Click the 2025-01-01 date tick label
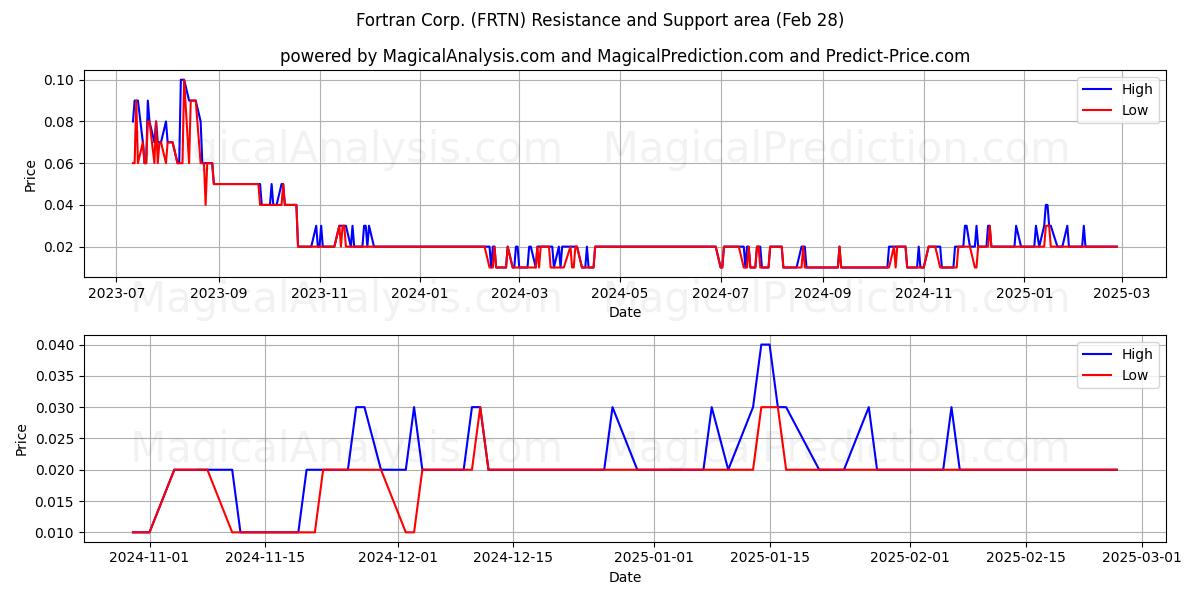1200x600 pixels. [655, 558]
